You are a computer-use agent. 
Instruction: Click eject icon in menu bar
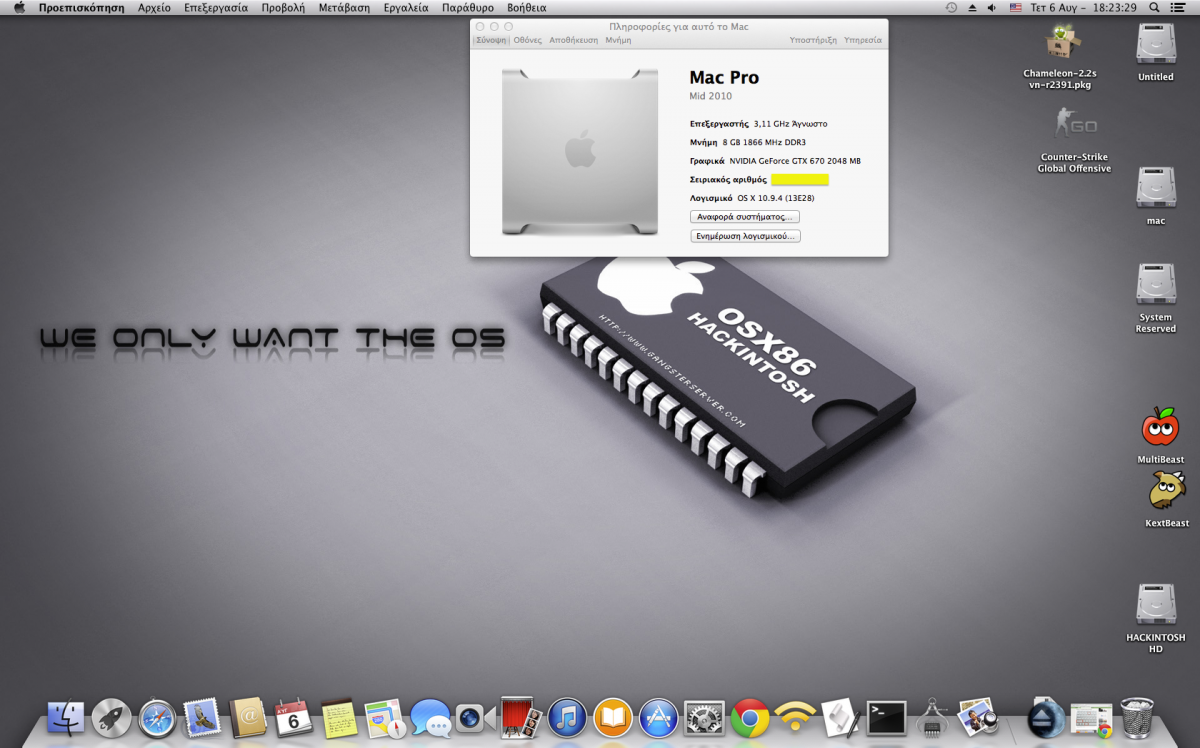972,7
